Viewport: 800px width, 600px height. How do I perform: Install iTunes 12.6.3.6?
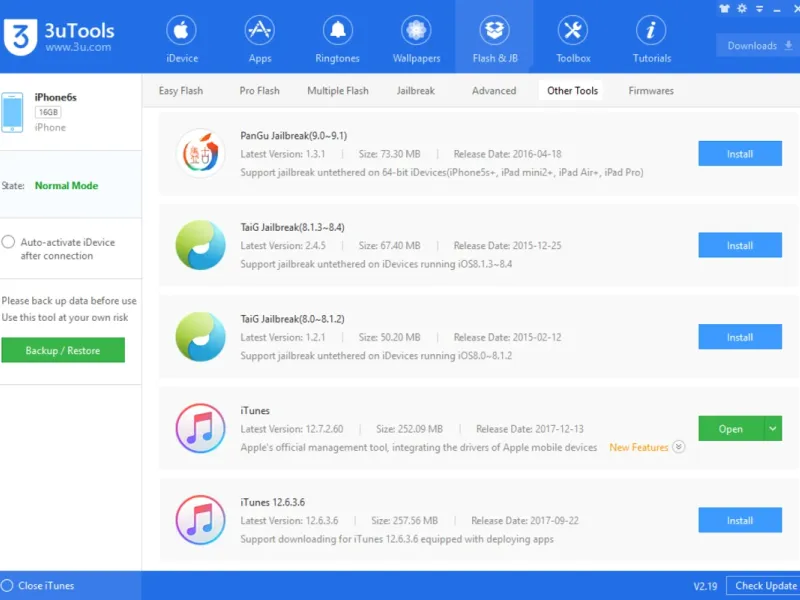[x=740, y=520]
